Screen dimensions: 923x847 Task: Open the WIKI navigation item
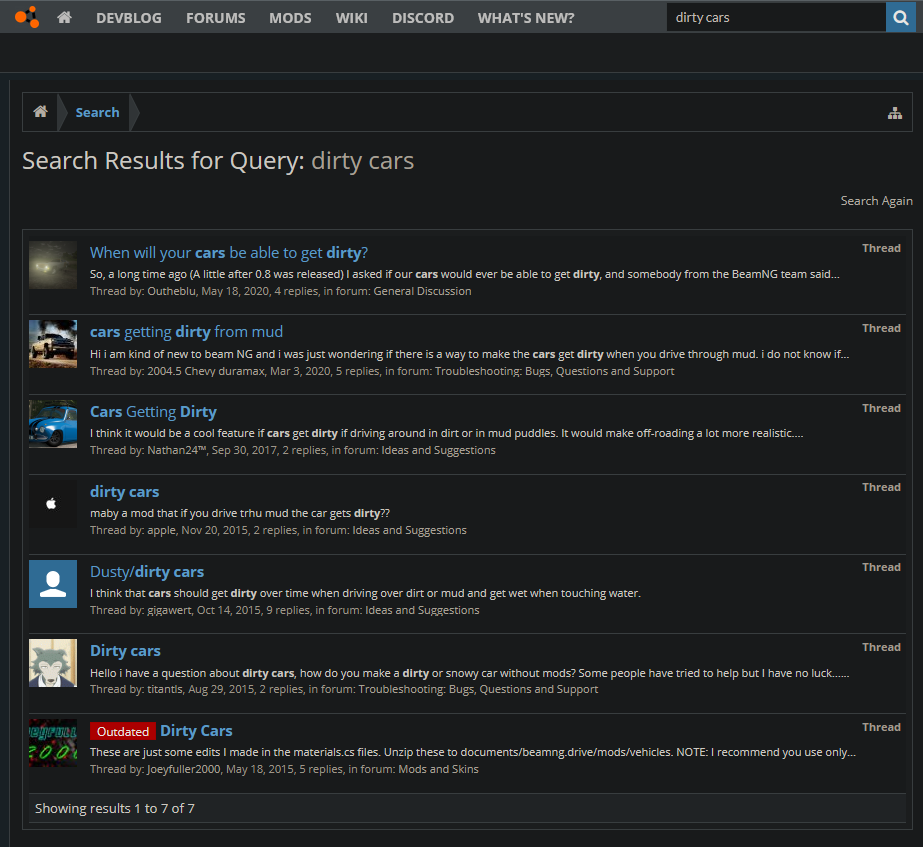click(351, 18)
